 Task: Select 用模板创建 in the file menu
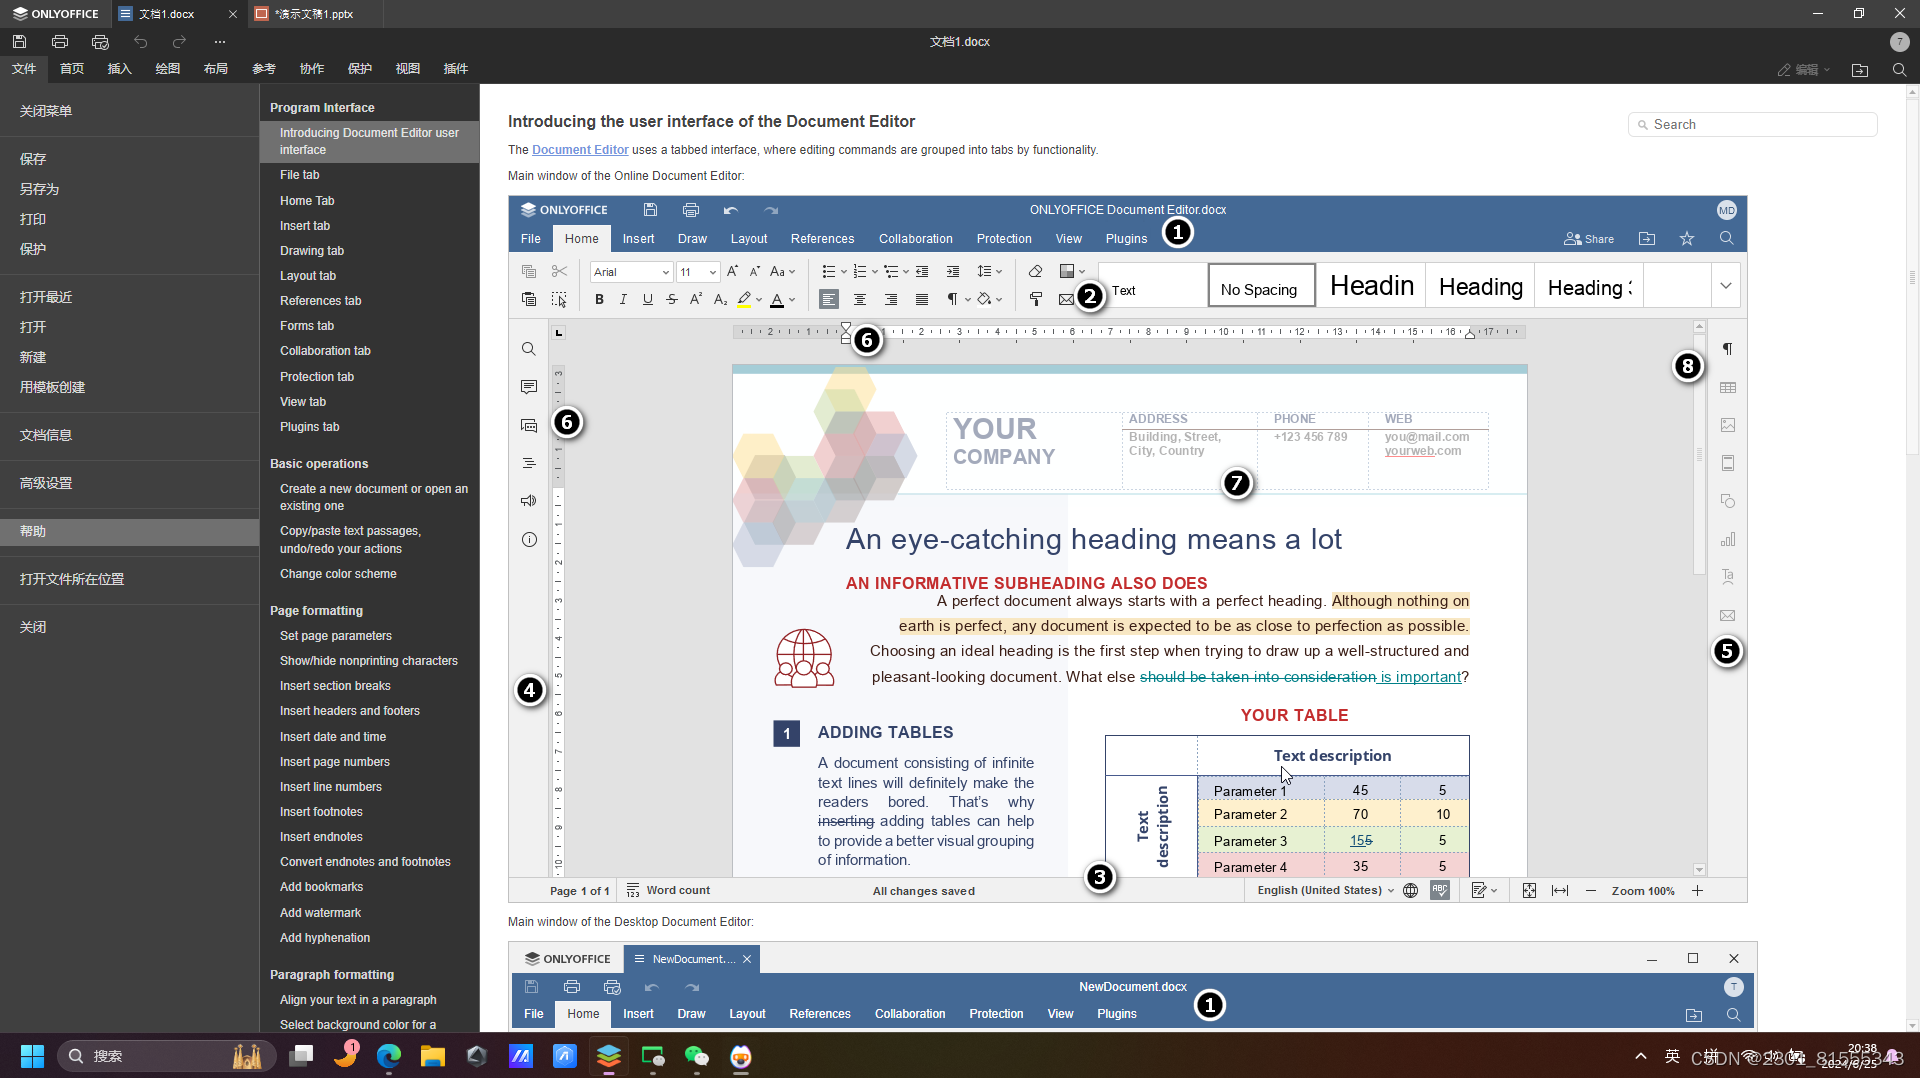[130, 387]
